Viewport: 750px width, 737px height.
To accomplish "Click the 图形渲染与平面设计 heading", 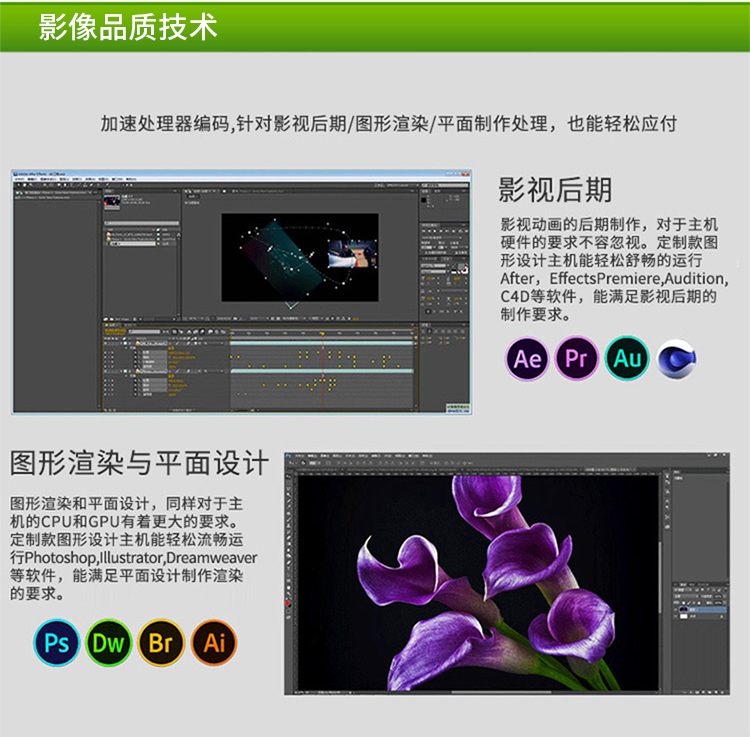I will click(139, 463).
